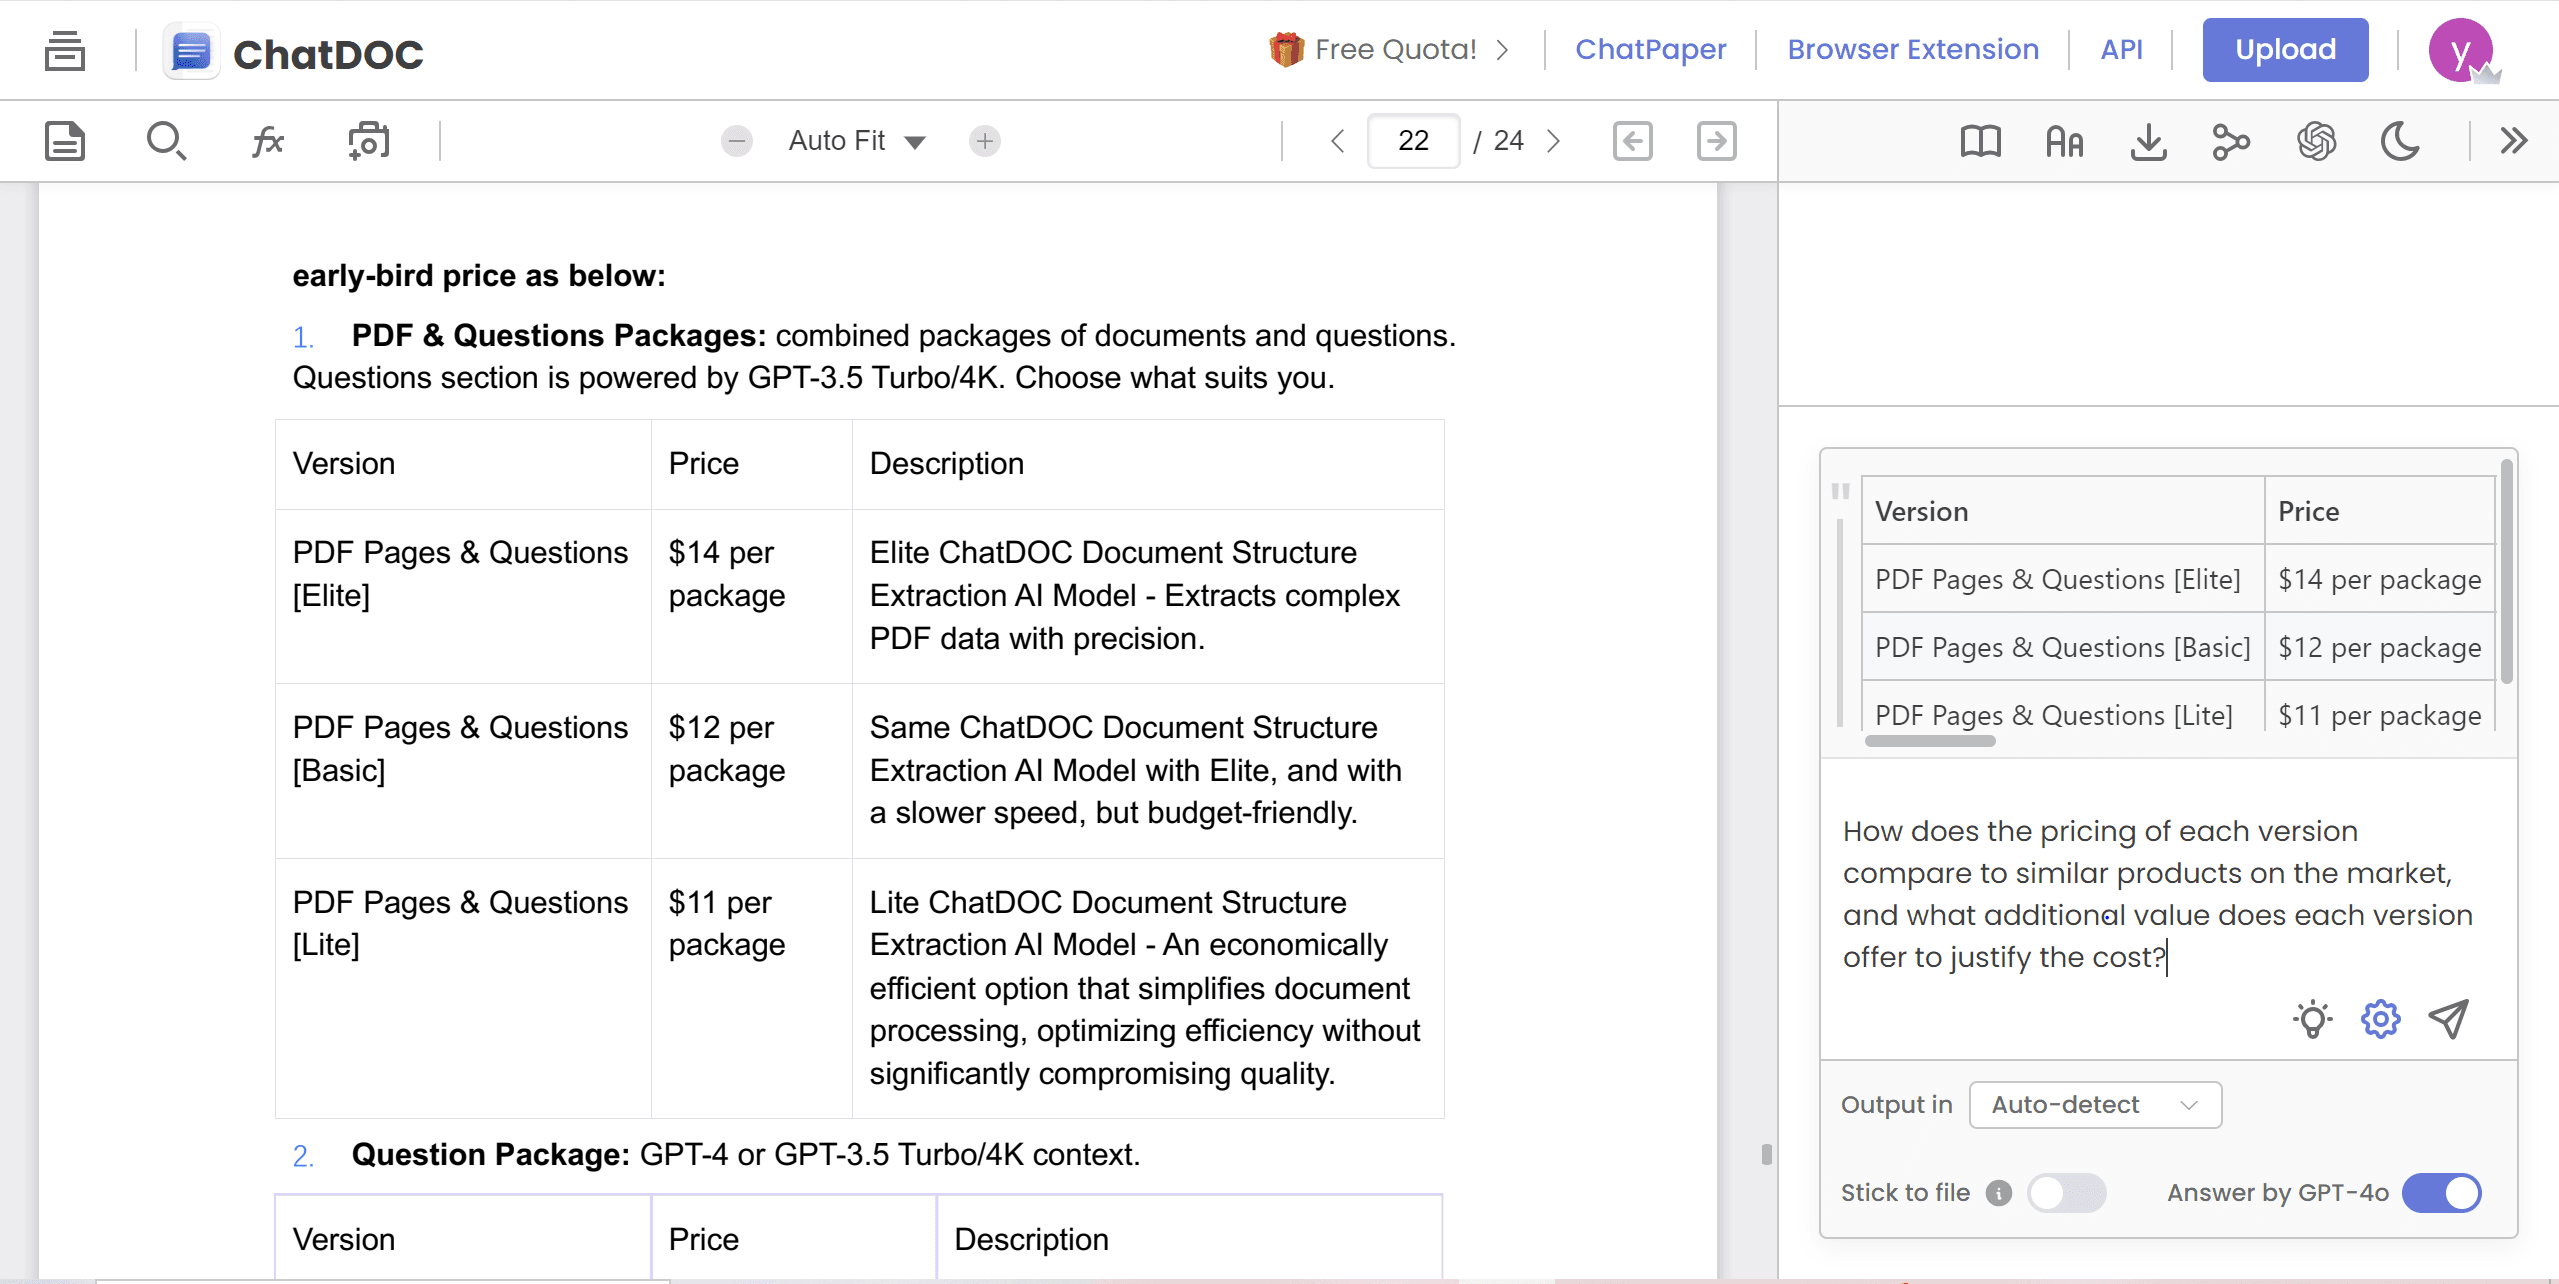Open the Auto Fit zoom dropdown

(857, 141)
